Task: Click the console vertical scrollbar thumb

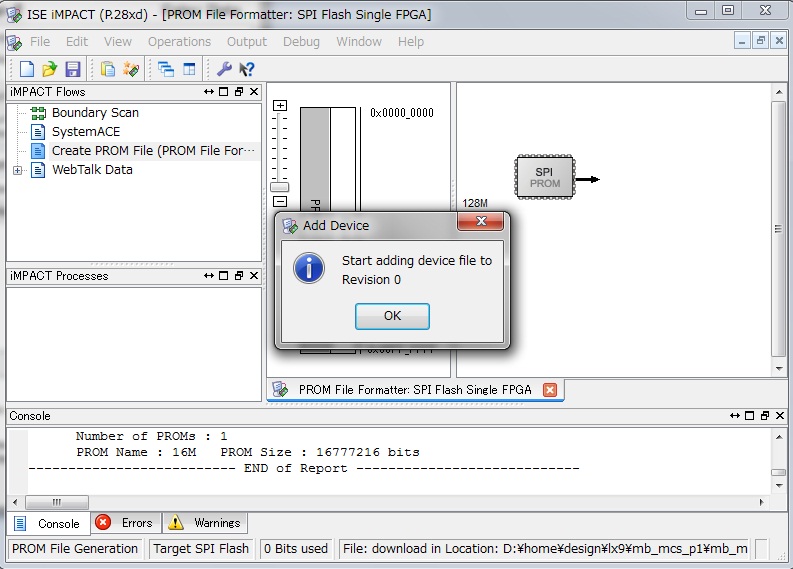Action: click(x=778, y=472)
